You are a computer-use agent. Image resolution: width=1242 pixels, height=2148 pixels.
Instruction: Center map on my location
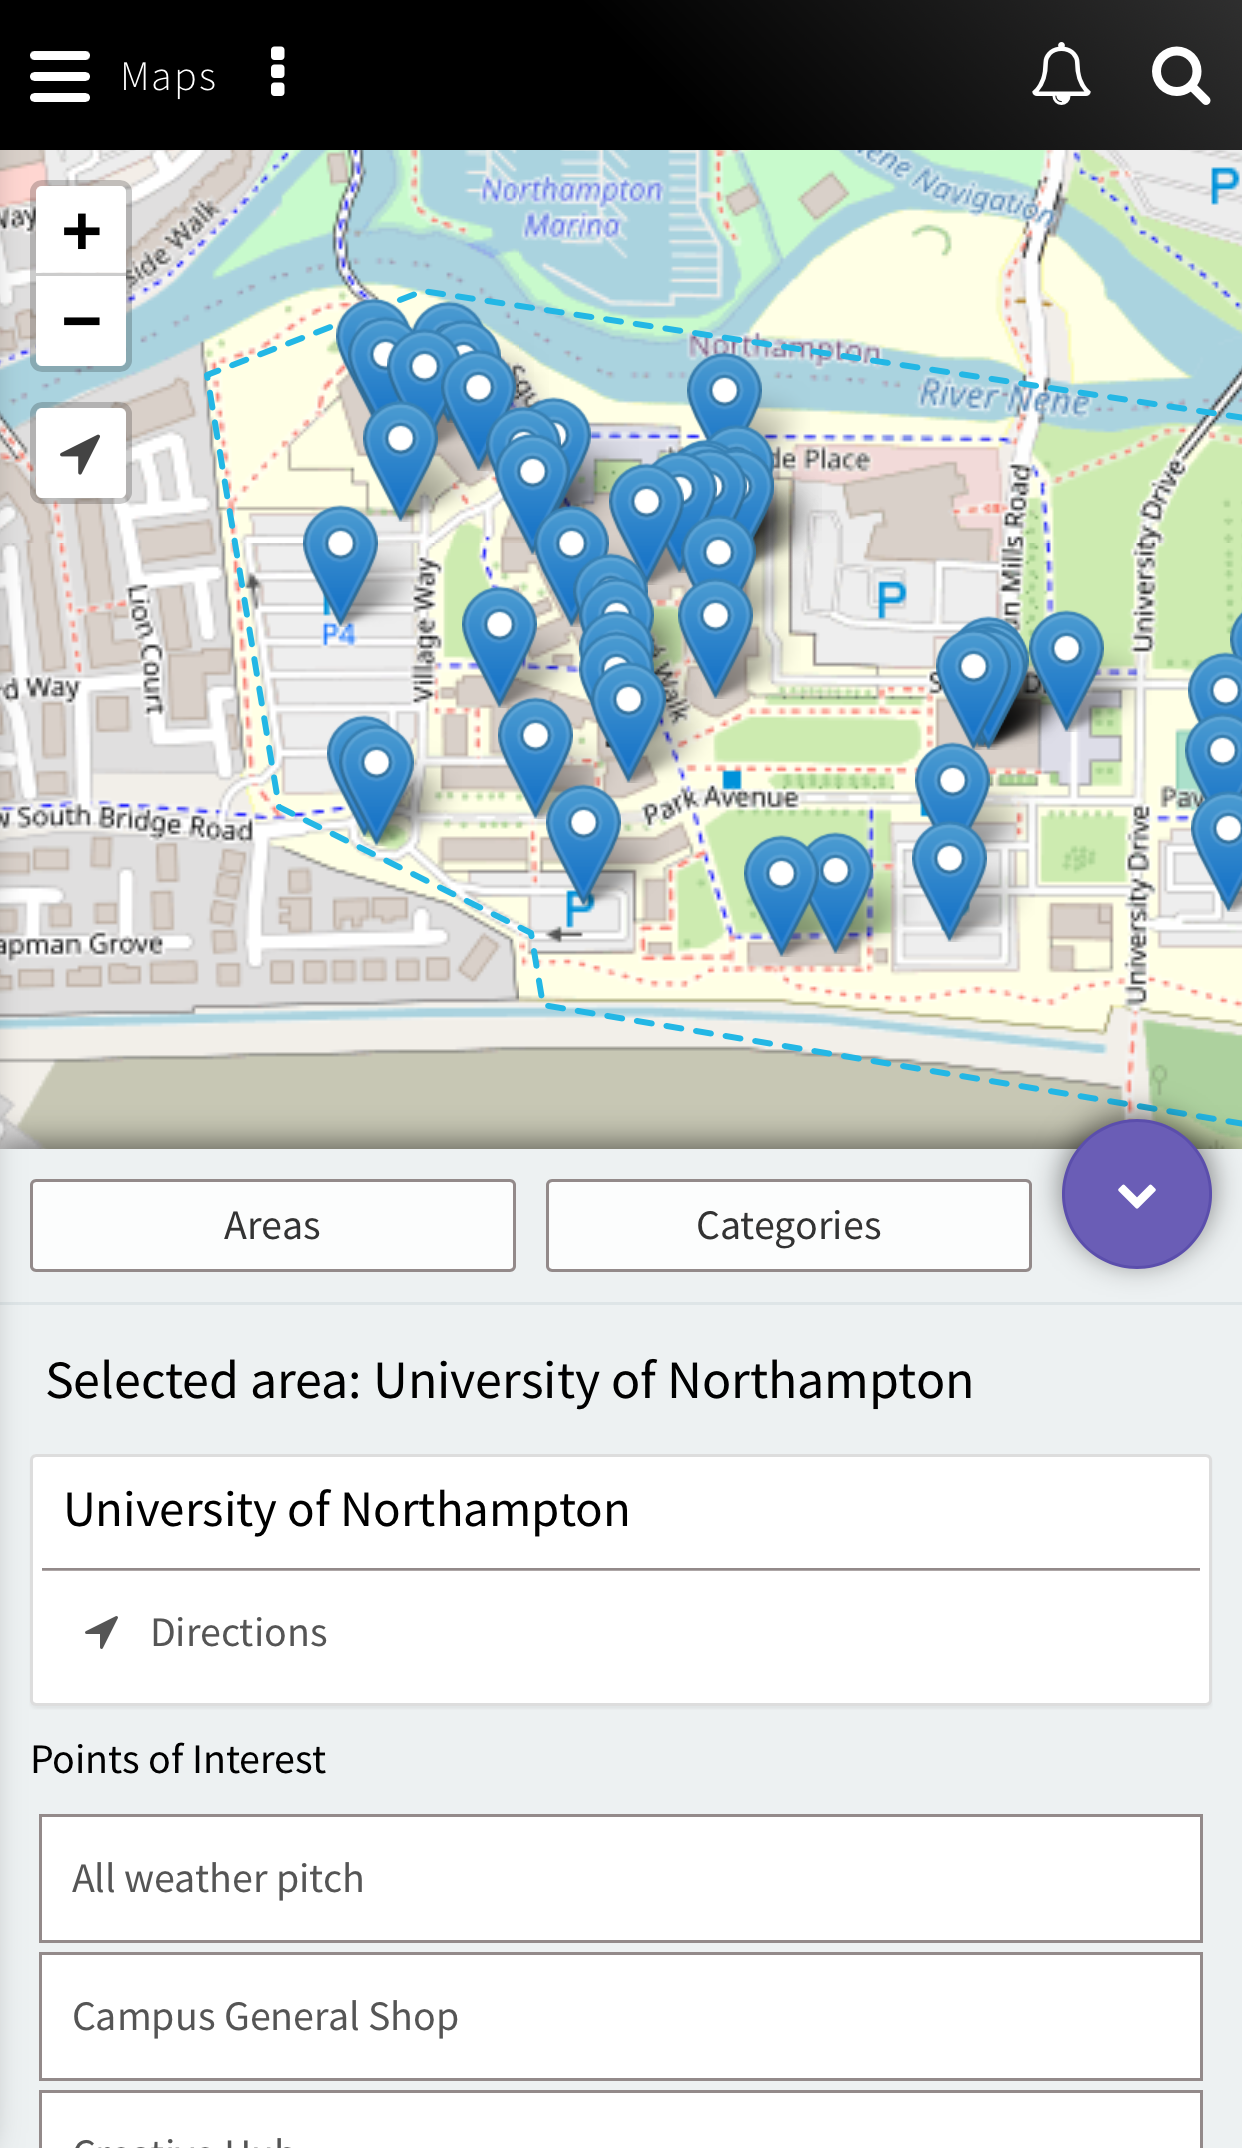click(81, 453)
